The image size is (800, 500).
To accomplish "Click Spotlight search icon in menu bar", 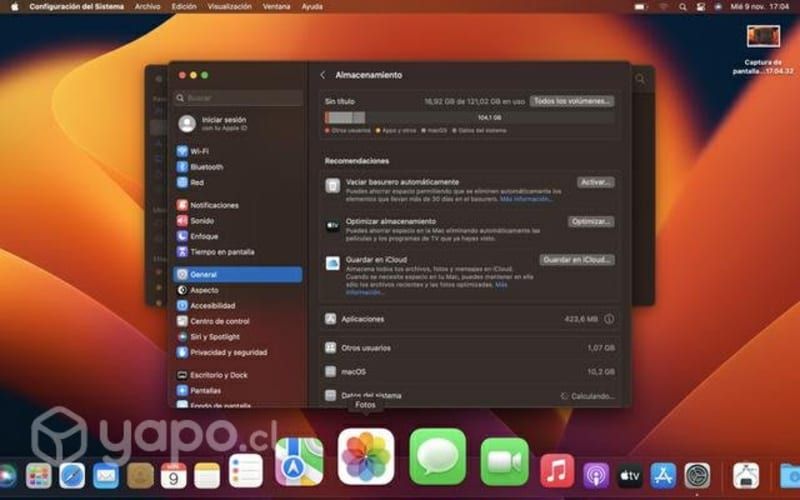I will tap(683, 7).
